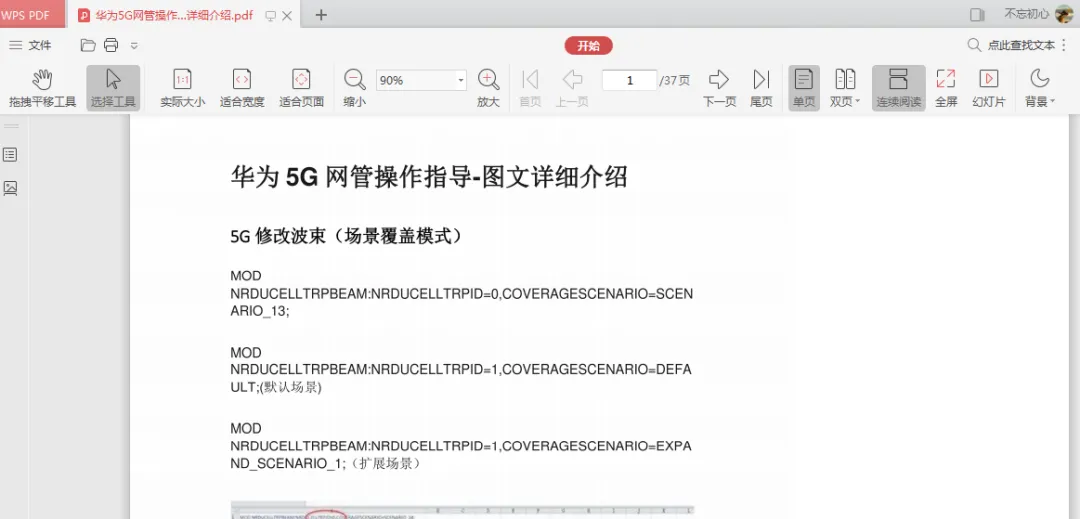1080x519 pixels.
Task: Jump to the last page
Action: (x=761, y=88)
